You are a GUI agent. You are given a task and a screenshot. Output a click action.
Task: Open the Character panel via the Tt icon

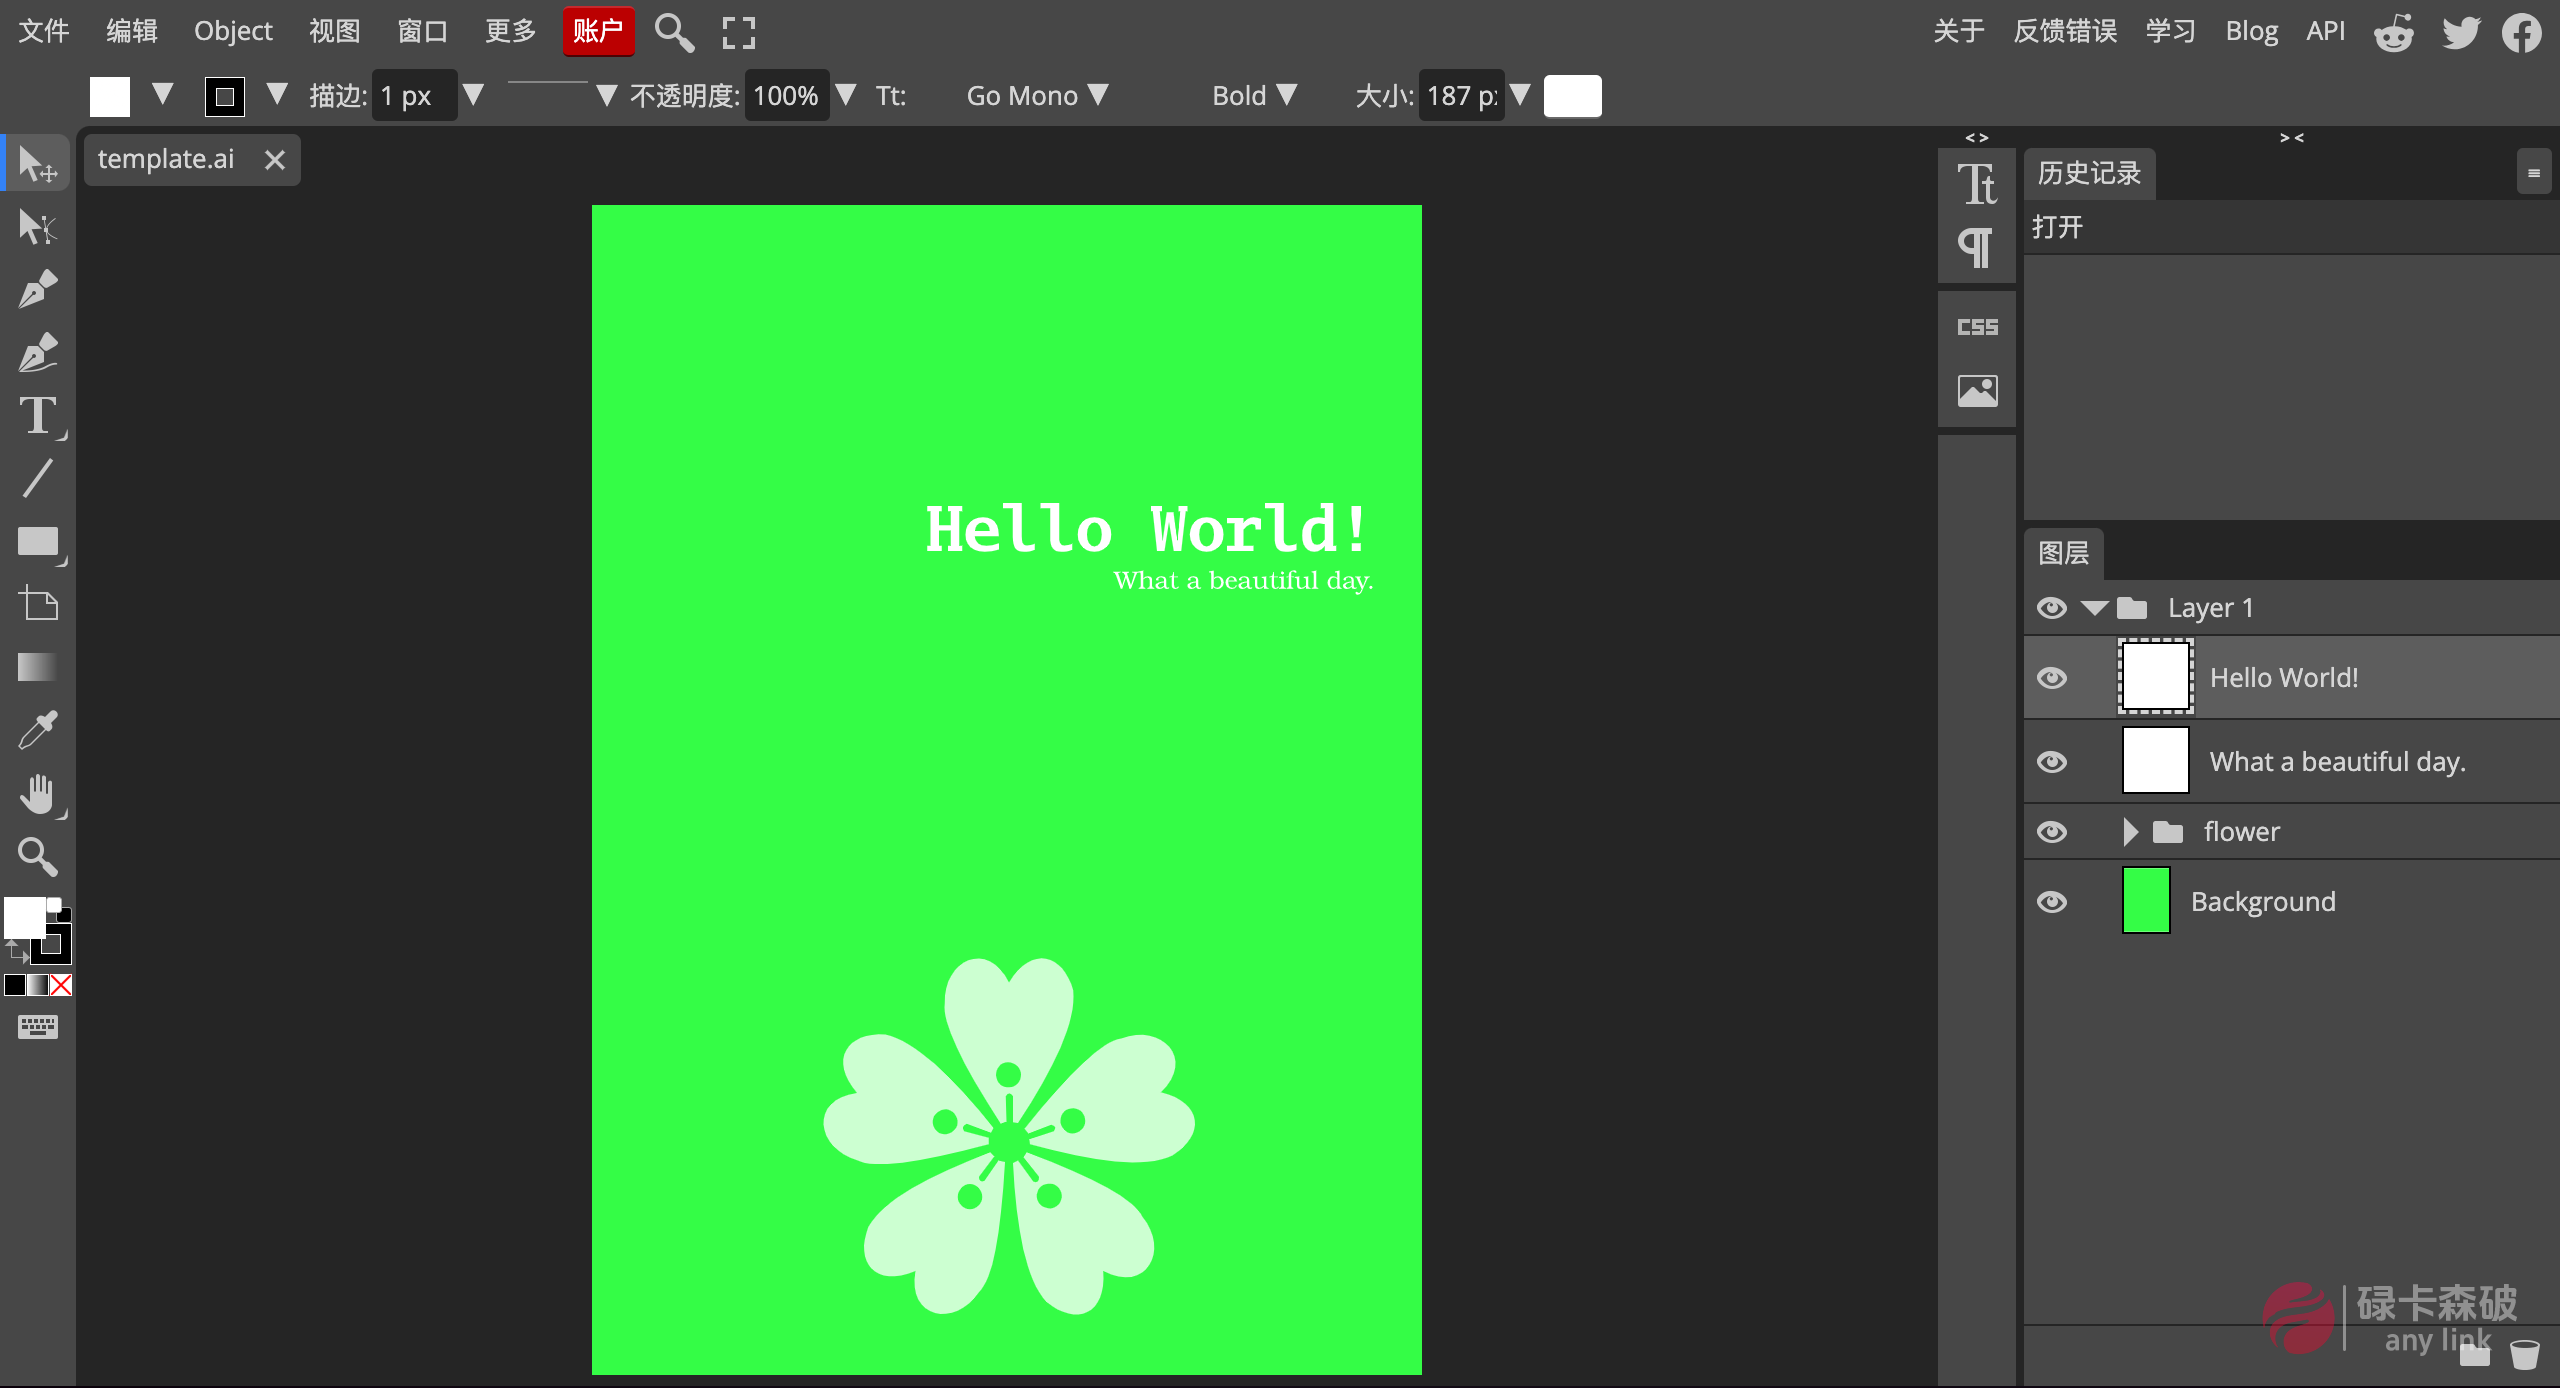1977,185
